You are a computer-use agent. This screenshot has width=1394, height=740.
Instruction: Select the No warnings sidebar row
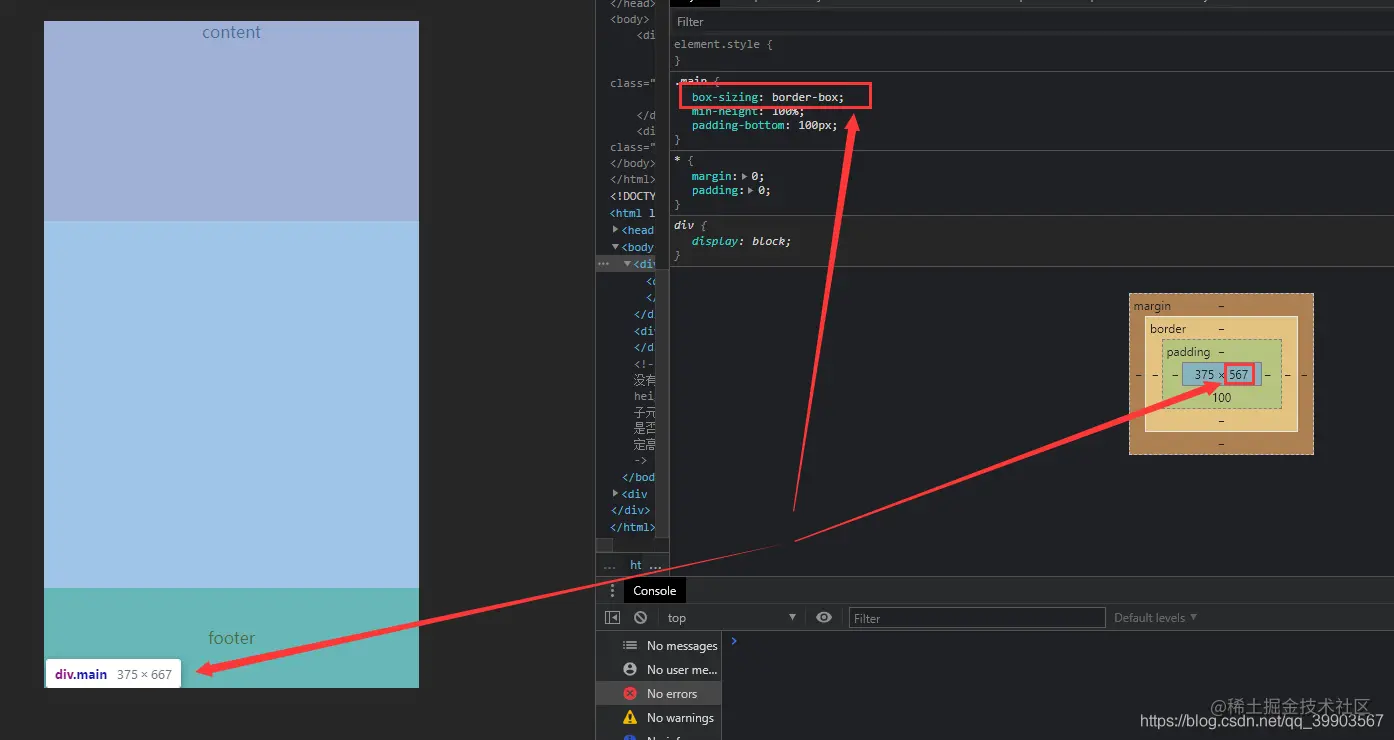[x=659, y=718]
